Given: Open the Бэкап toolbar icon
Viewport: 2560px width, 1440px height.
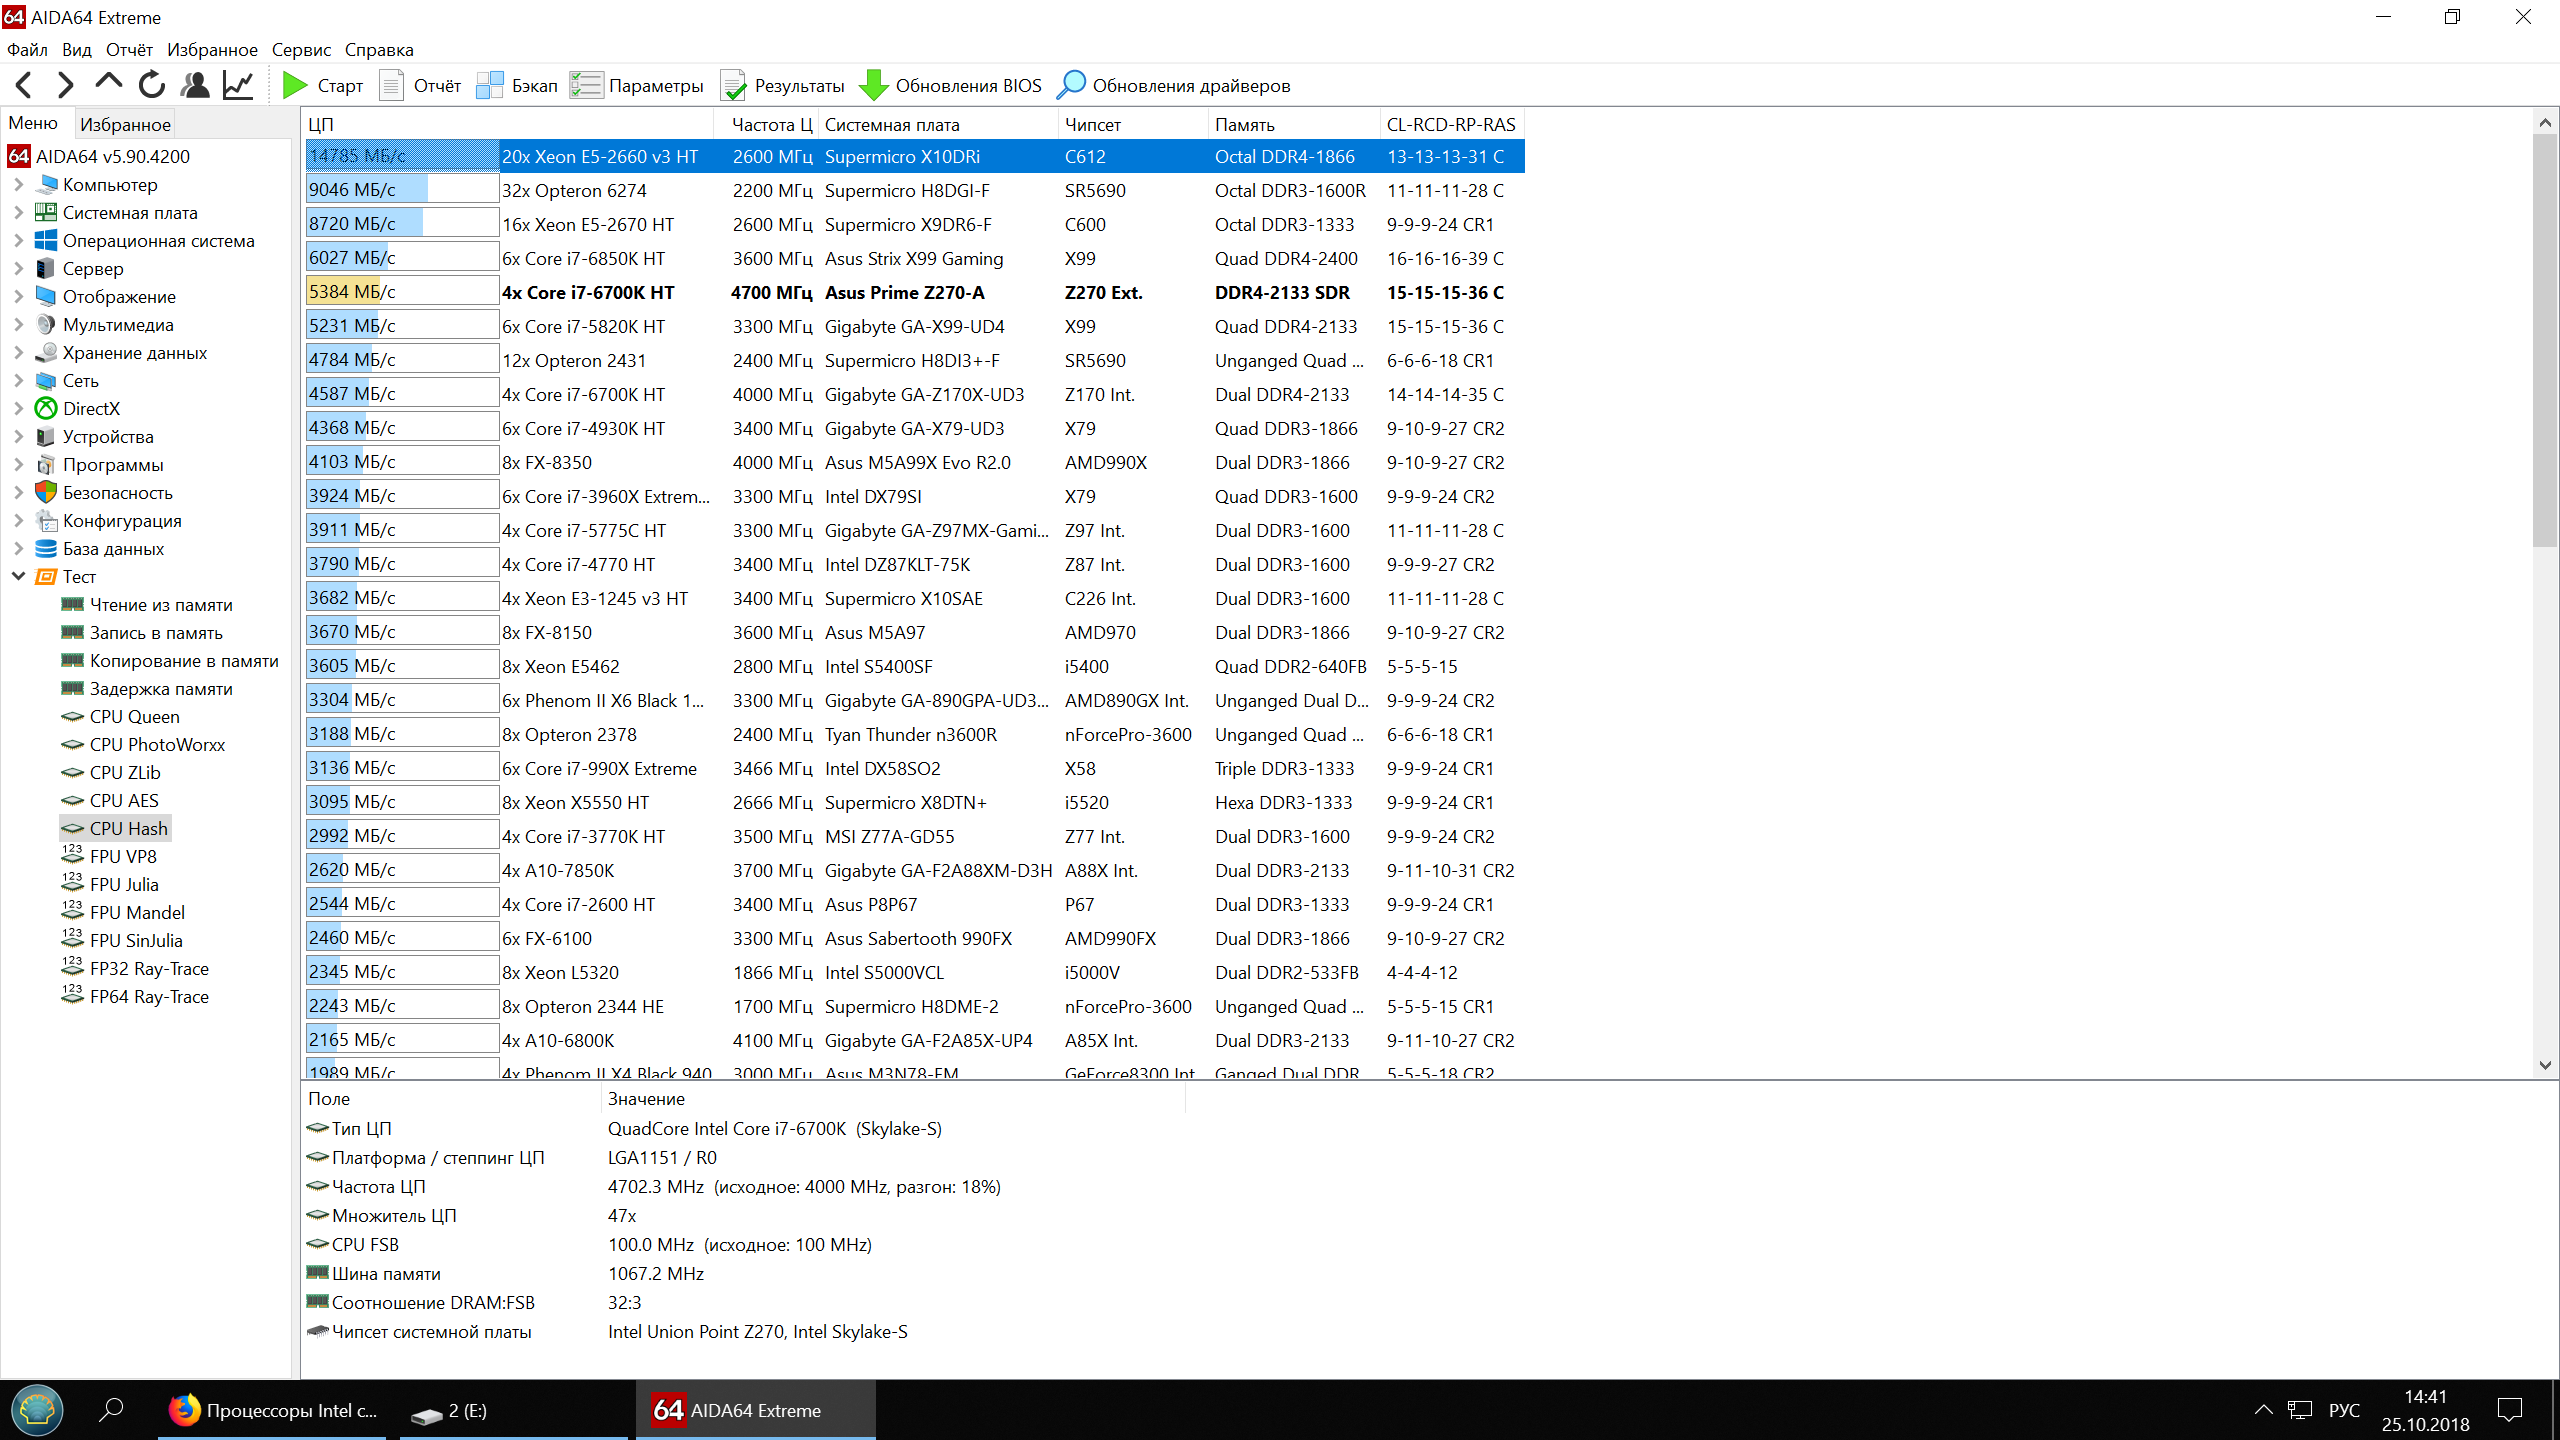Looking at the screenshot, I should point(490,86).
